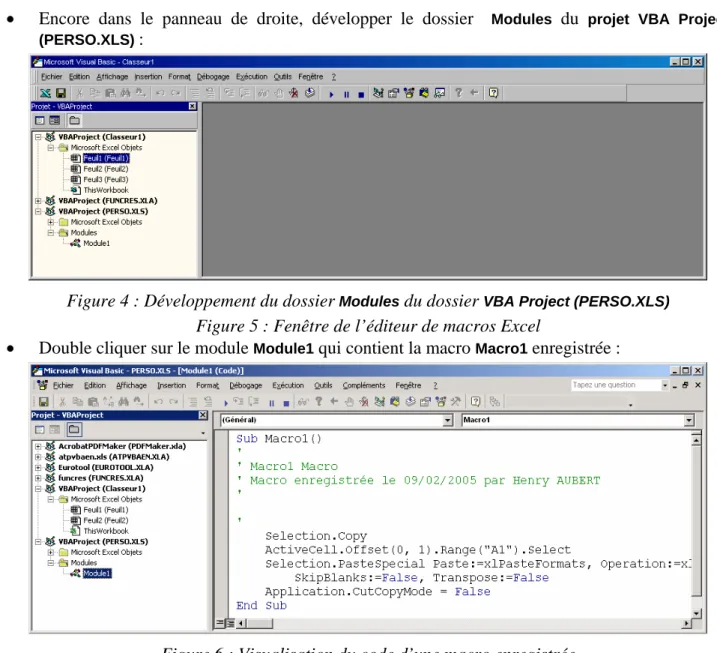Collapse VBAProject (Classeur1) node in top window

tap(38, 137)
